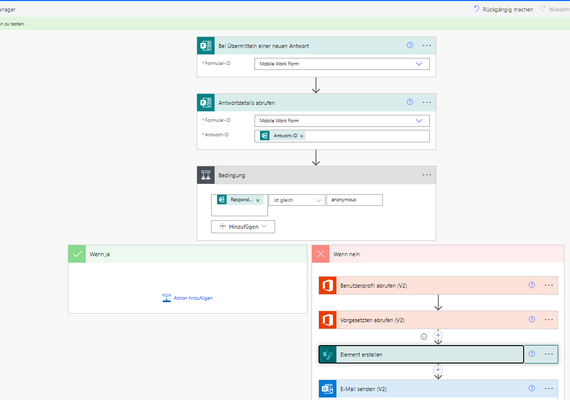Click the plus insert-step button below 'Element erstellen'
Image resolution: width=570 pixels, height=400 pixels.
click(x=438, y=369)
